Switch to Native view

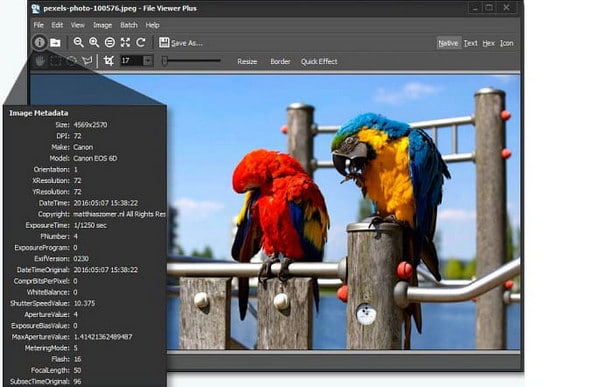[x=448, y=43]
